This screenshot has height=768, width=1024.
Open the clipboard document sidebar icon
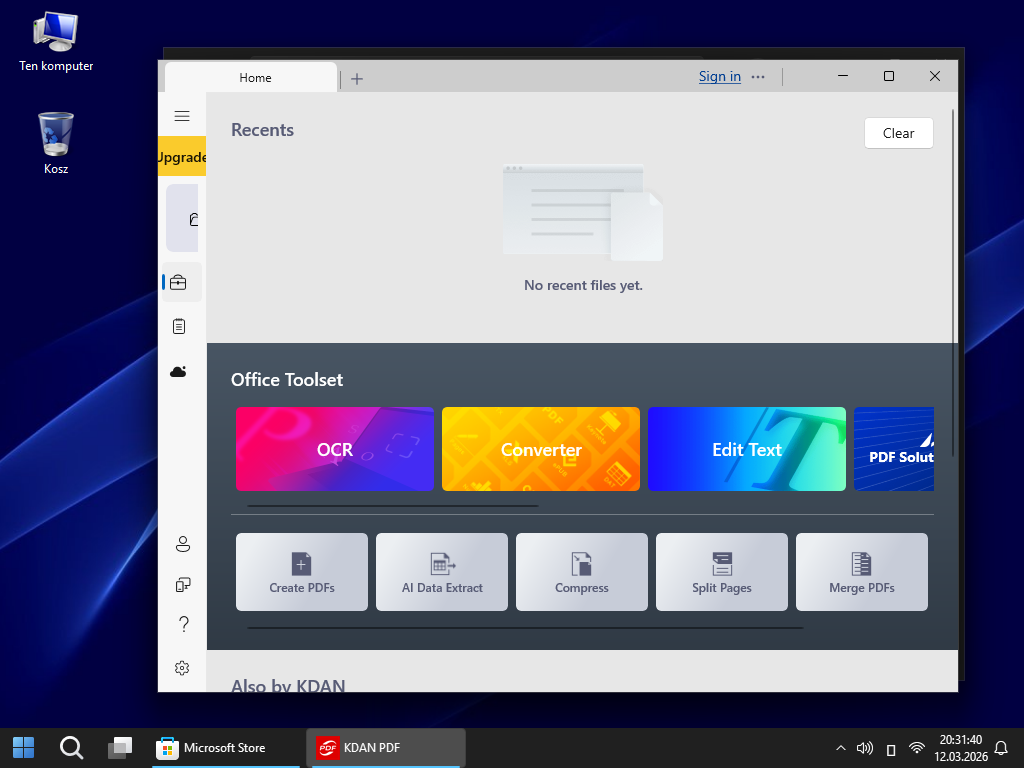click(x=179, y=326)
